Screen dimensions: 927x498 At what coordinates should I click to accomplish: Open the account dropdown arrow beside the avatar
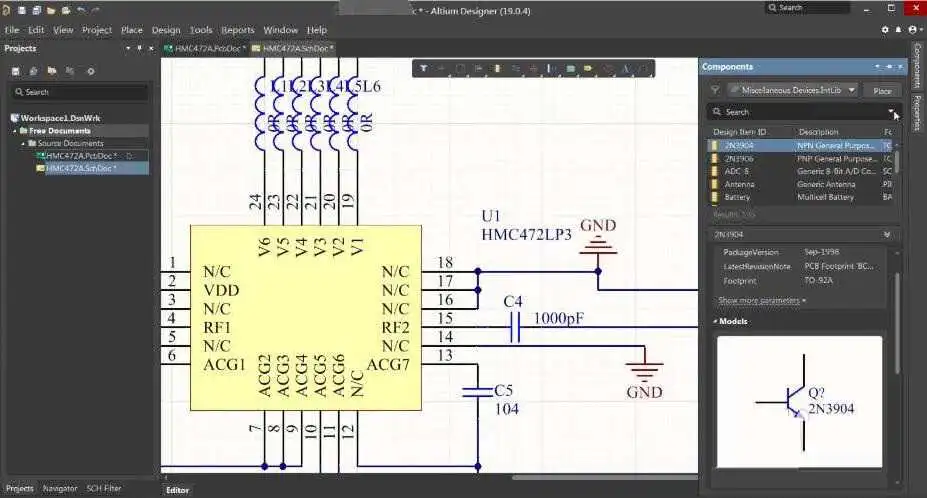click(x=922, y=30)
